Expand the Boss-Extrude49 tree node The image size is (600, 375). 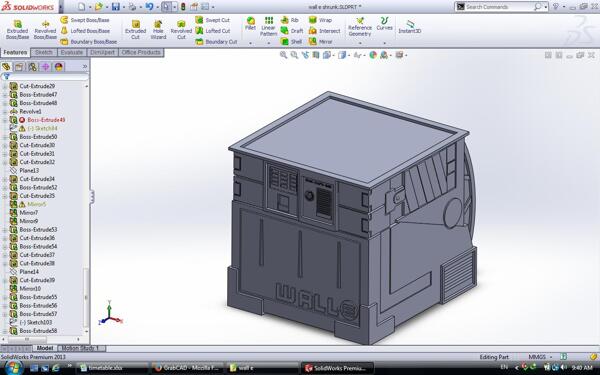[5, 120]
